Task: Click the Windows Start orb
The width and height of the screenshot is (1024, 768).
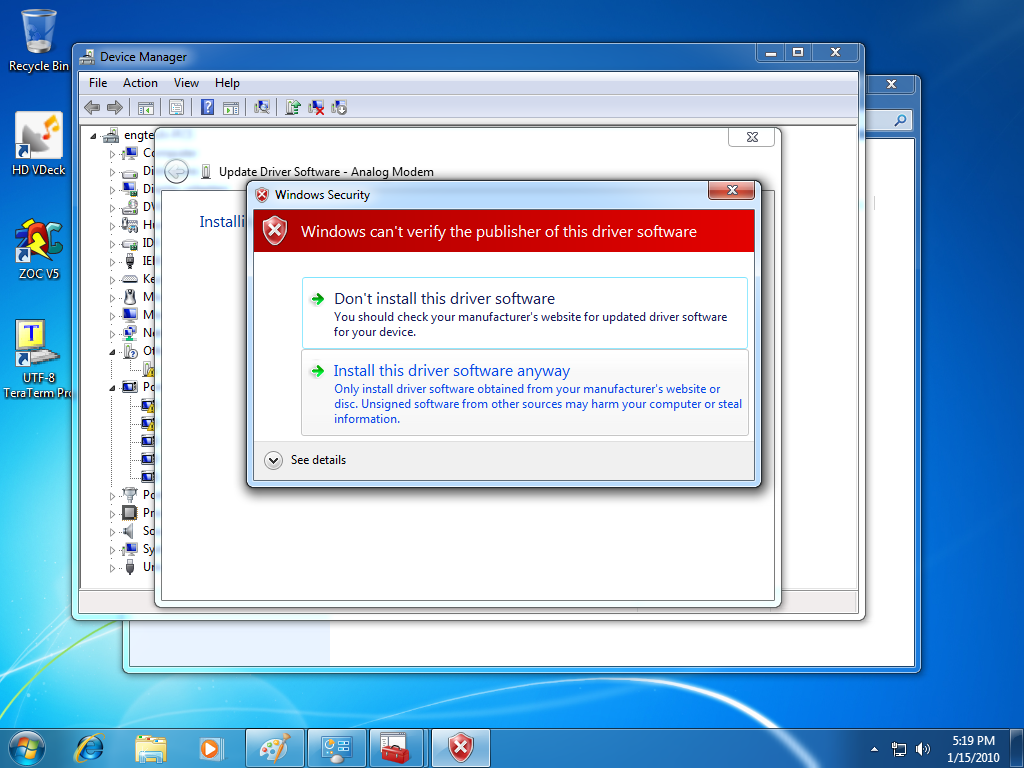Action: pyautogui.click(x=27, y=747)
